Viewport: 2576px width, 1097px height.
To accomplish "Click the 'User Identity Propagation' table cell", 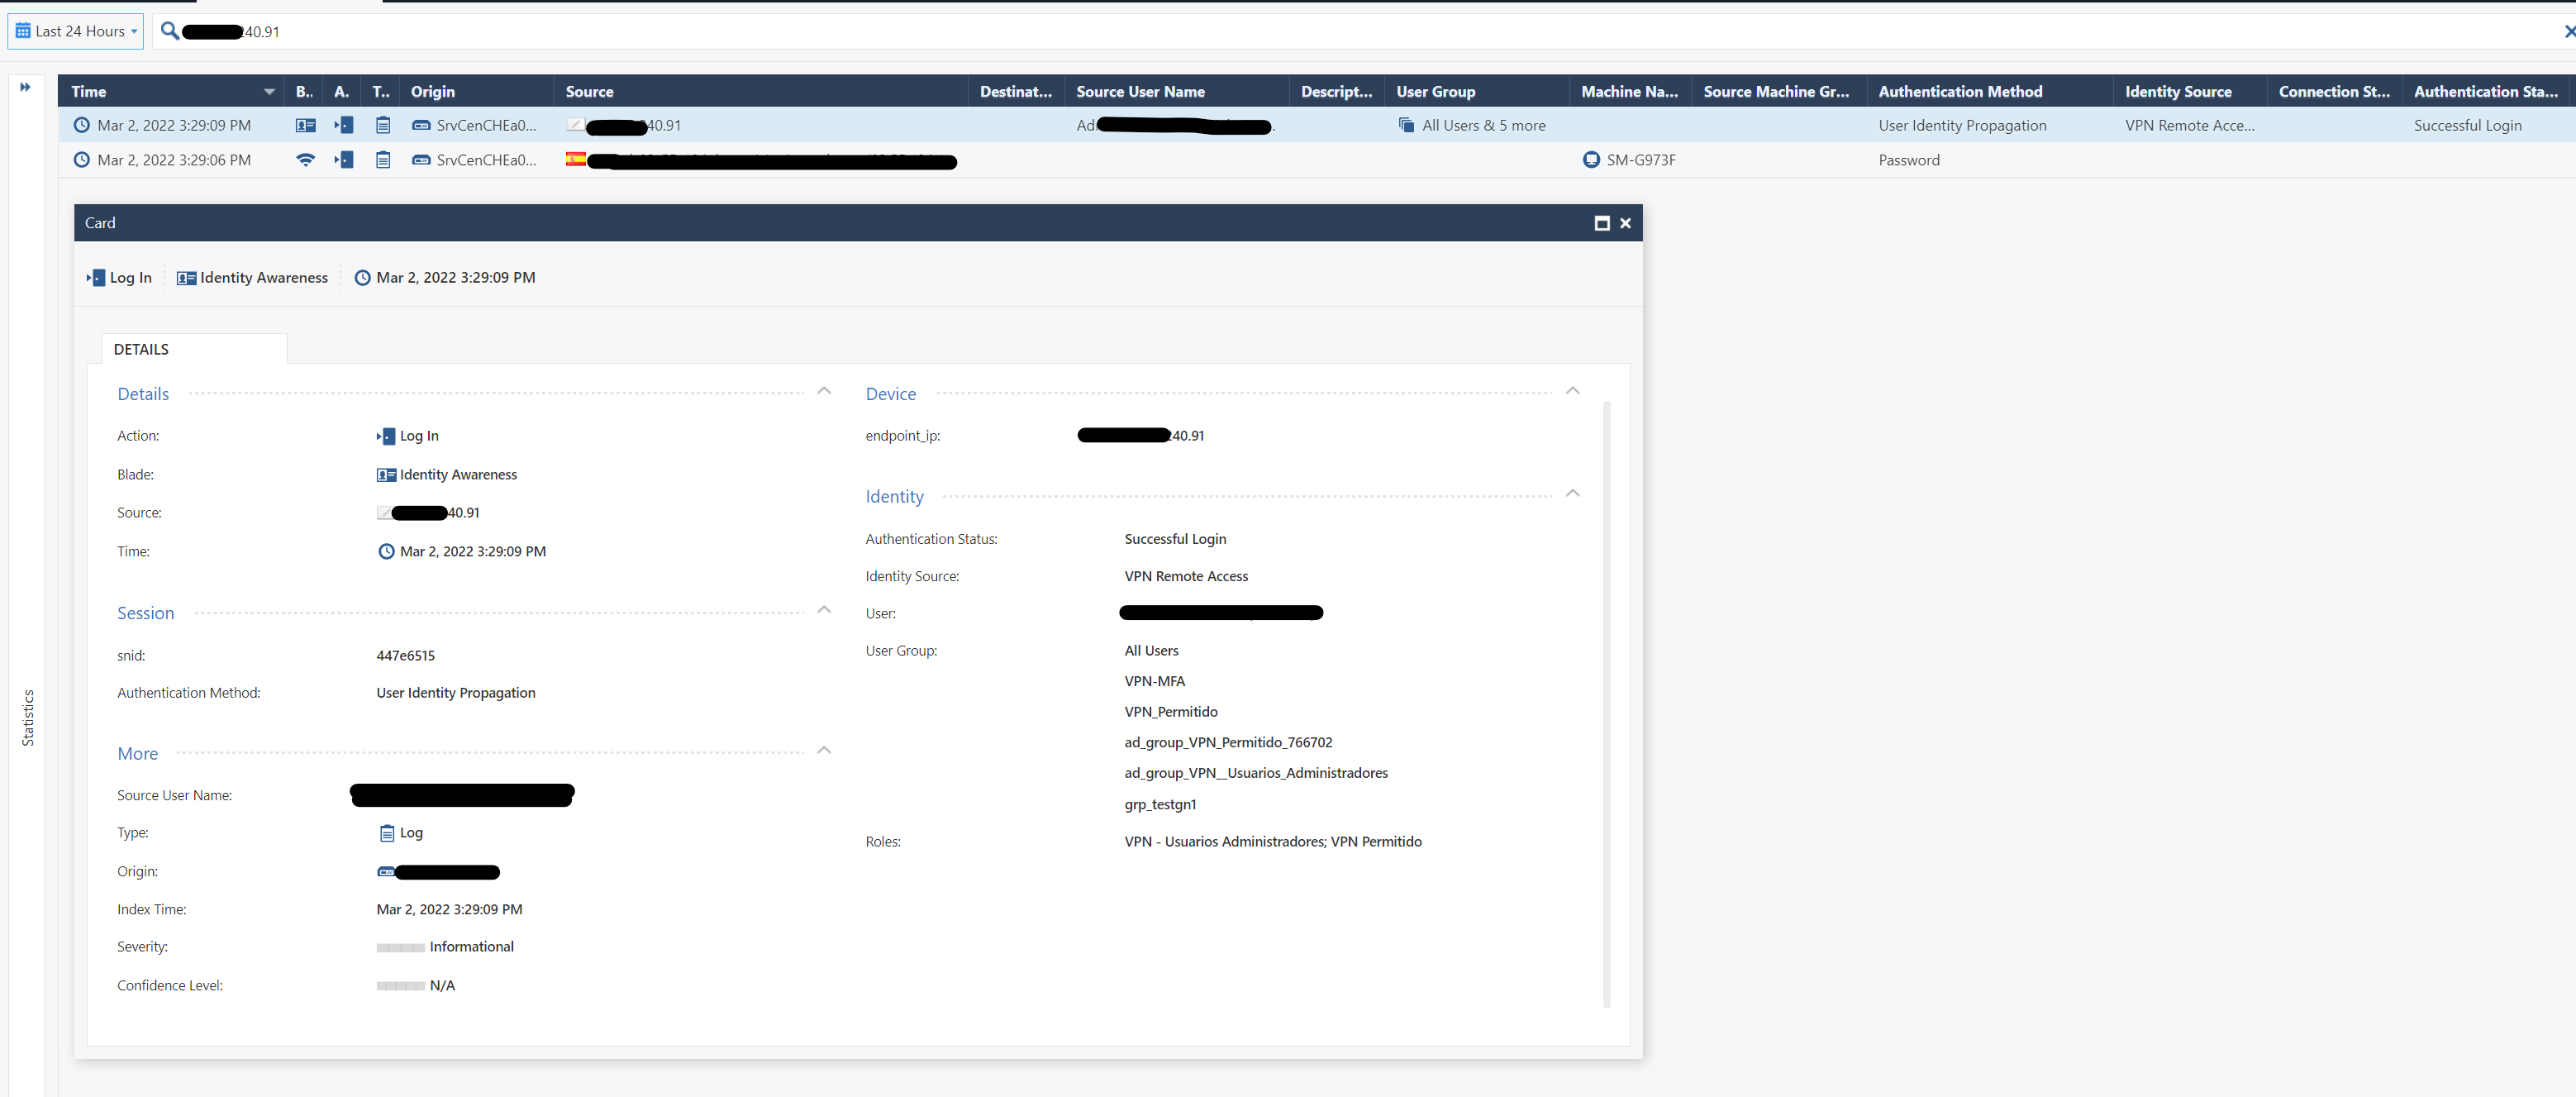I will (1962, 125).
